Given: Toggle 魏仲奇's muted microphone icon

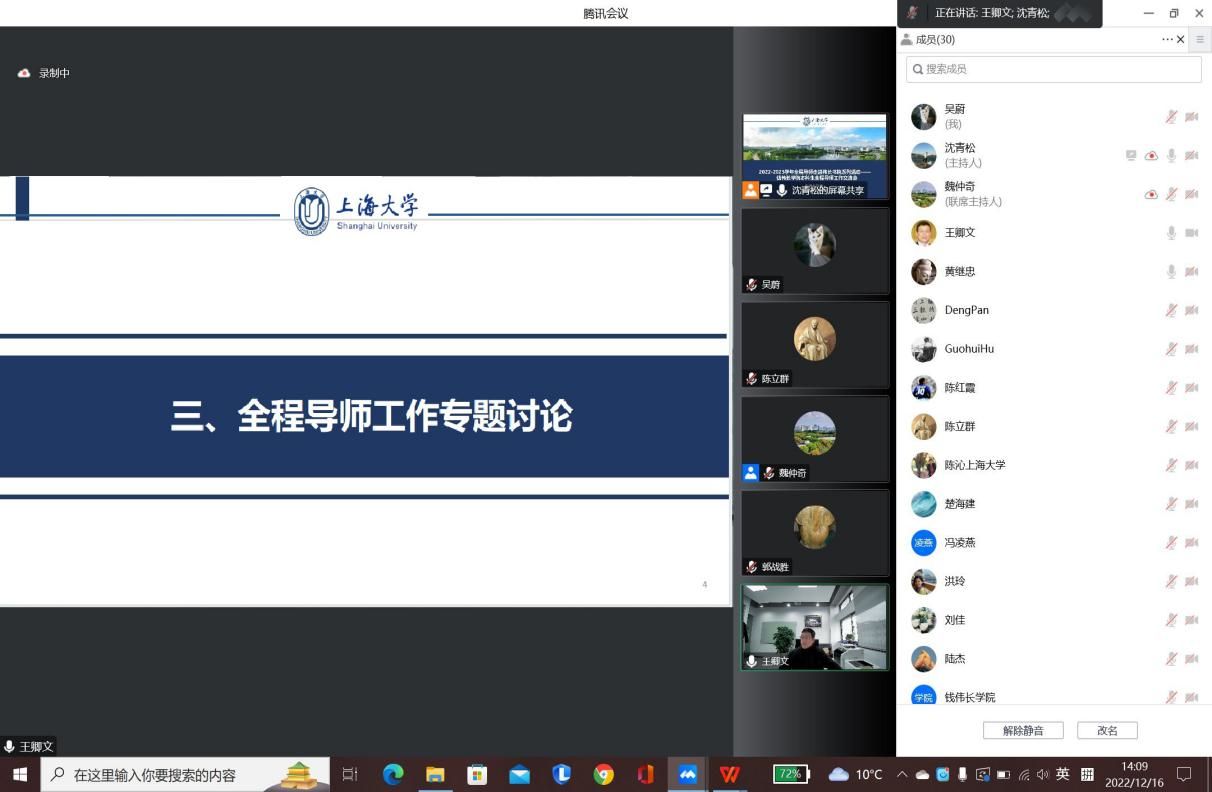Looking at the screenshot, I should click(1171, 194).
